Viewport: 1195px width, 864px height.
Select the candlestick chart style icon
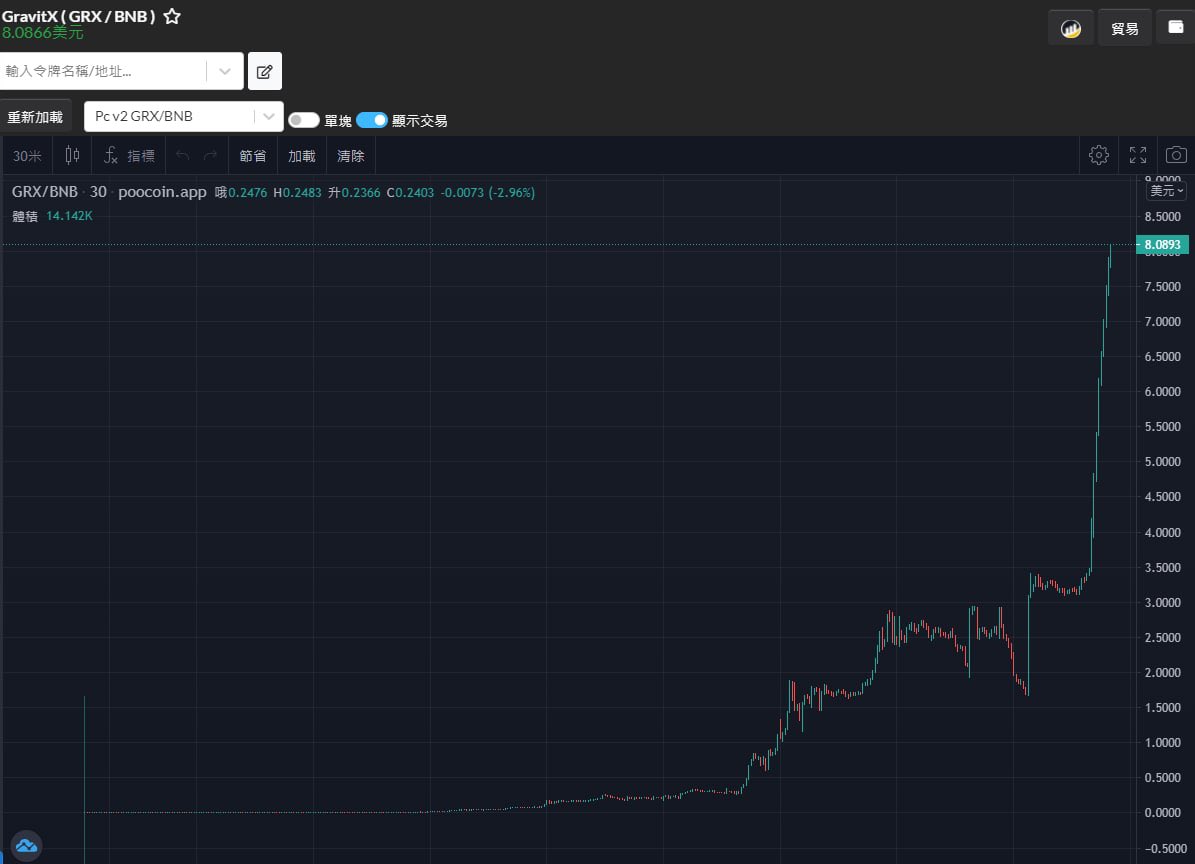point(71,155)
